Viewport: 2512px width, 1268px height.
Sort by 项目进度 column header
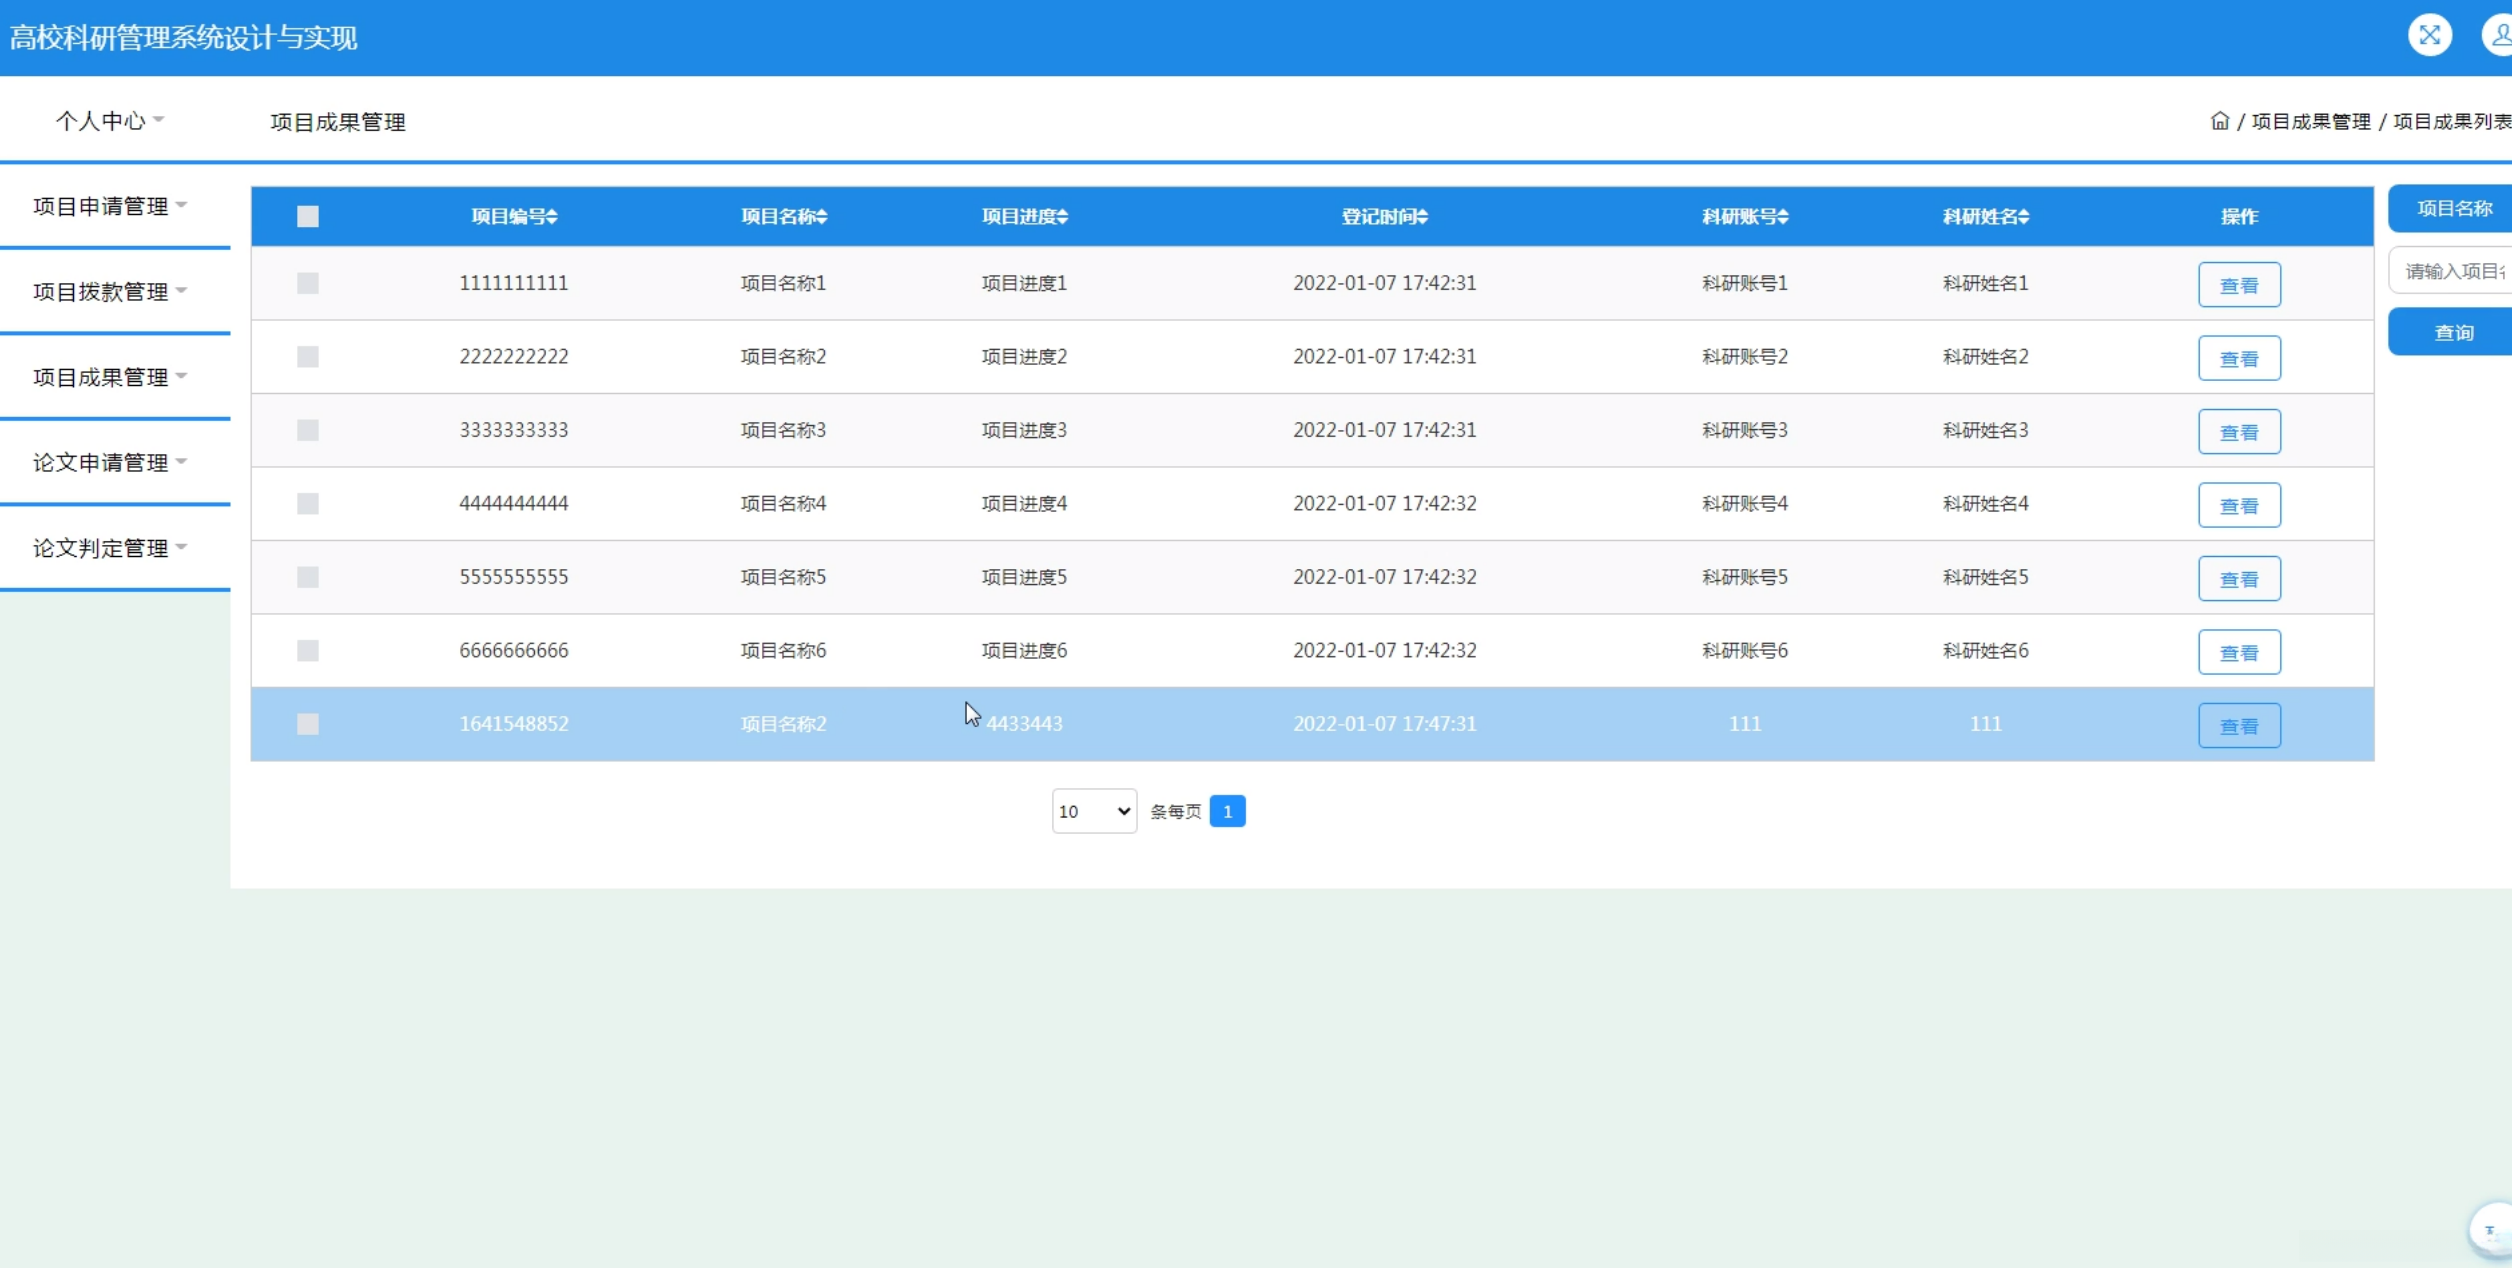(1024, 217)
